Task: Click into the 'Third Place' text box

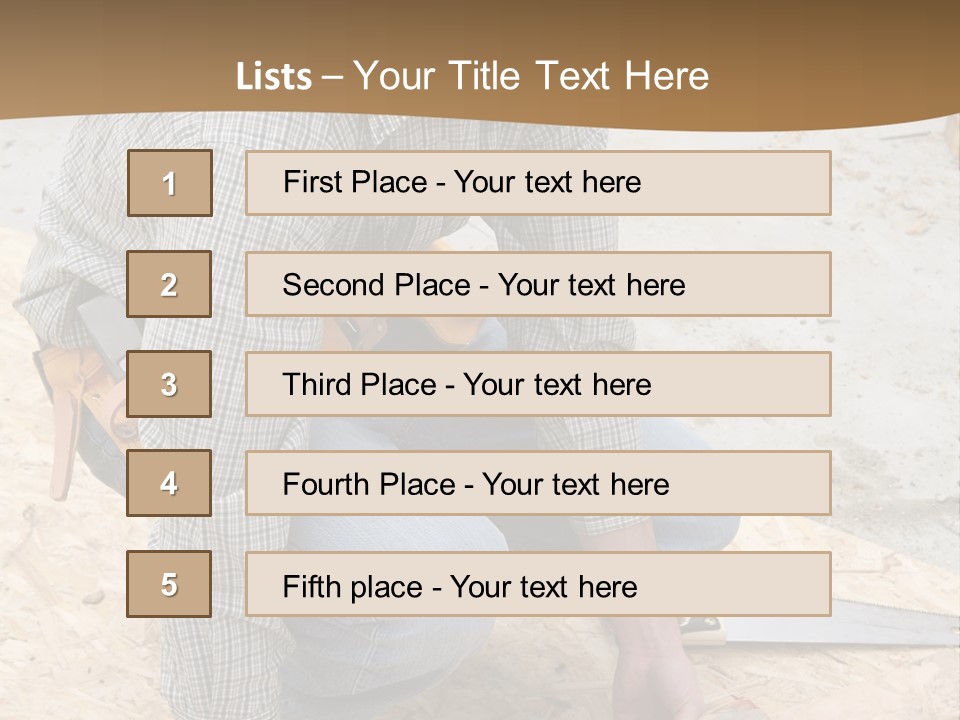Action: (x=538, y=384)
